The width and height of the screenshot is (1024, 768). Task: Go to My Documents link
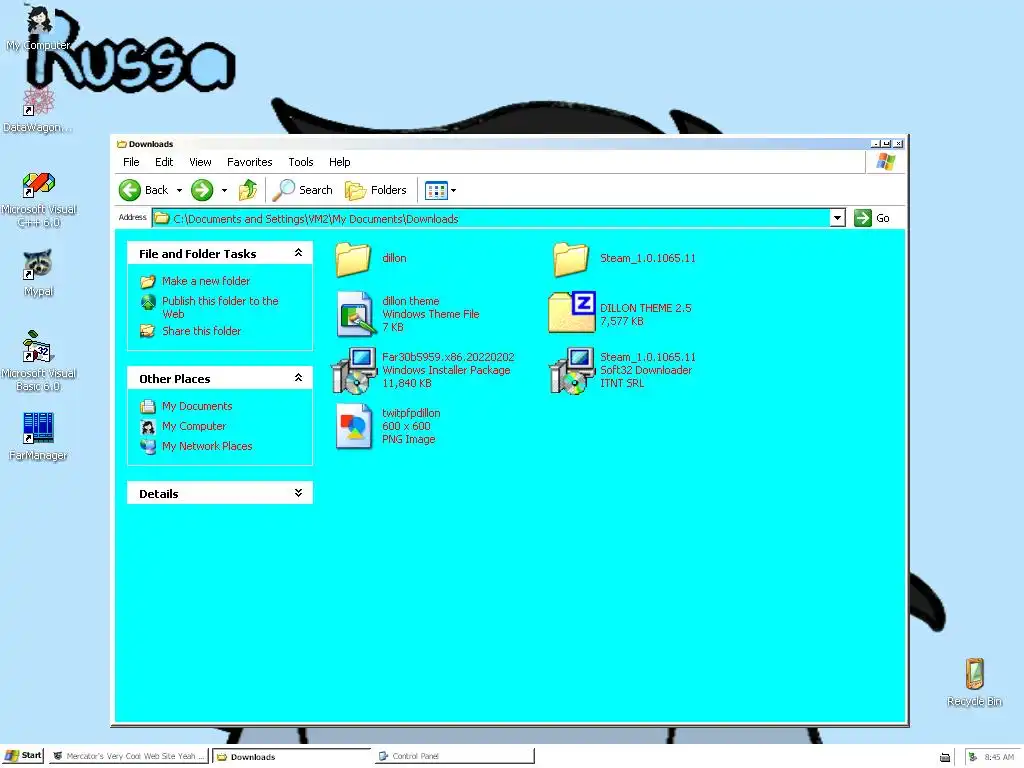(197, 406)
